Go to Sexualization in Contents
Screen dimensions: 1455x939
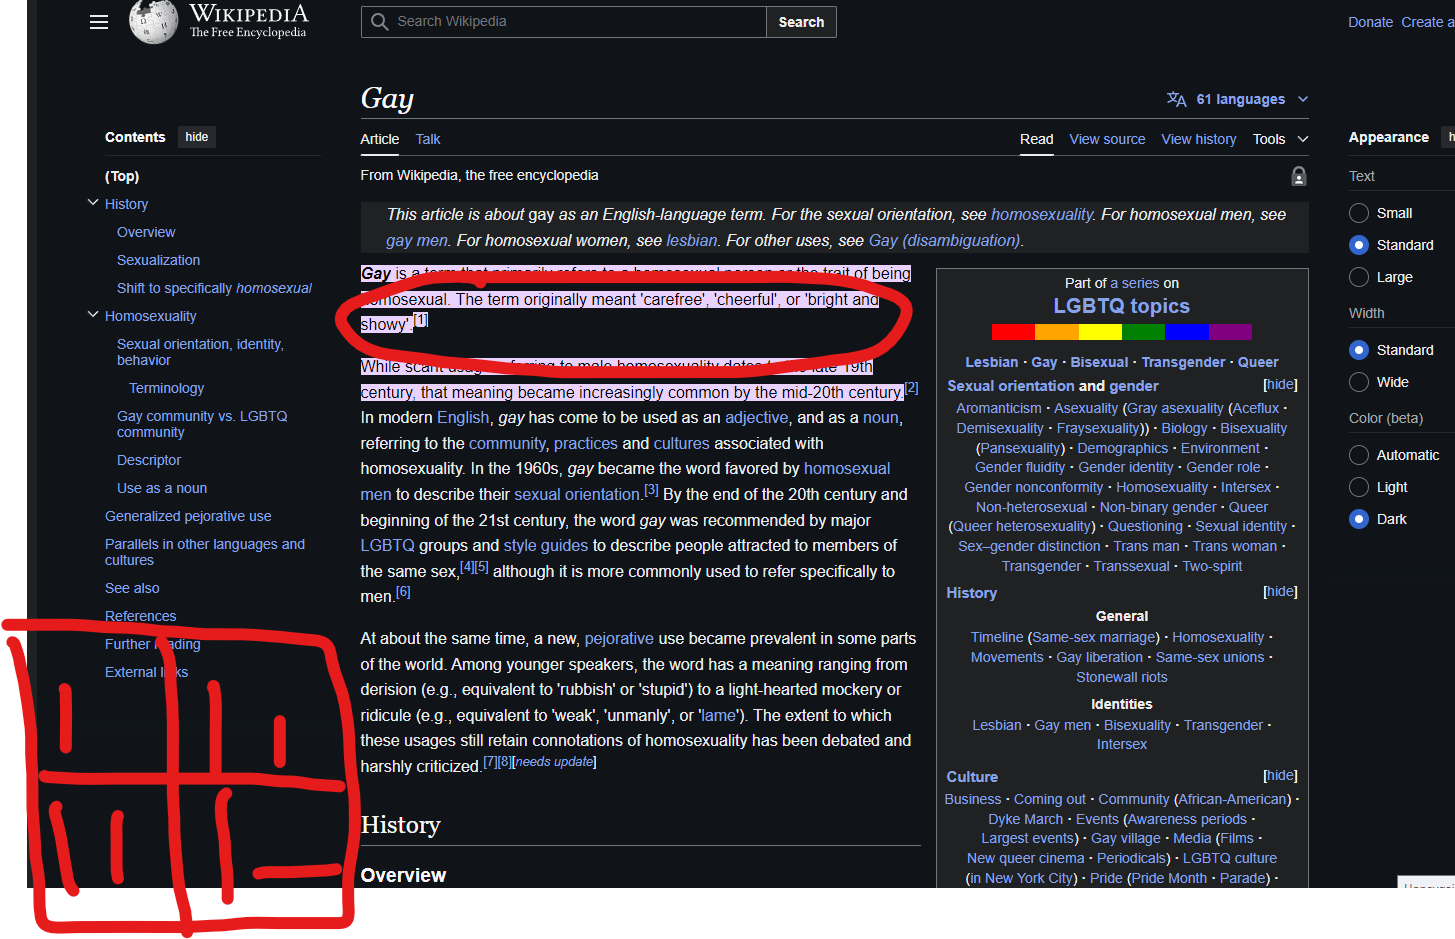[x=158, y=260]
